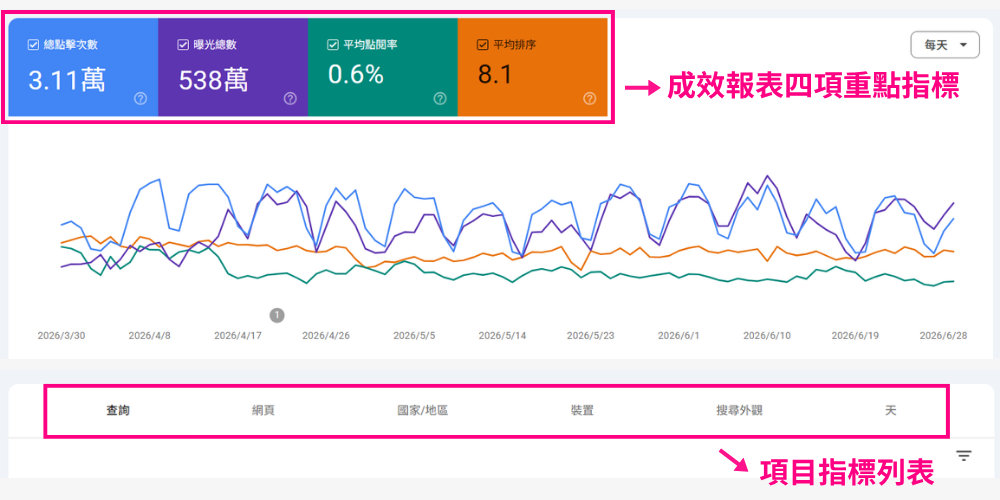Click the 0.6% CTR value

[356, 75]
